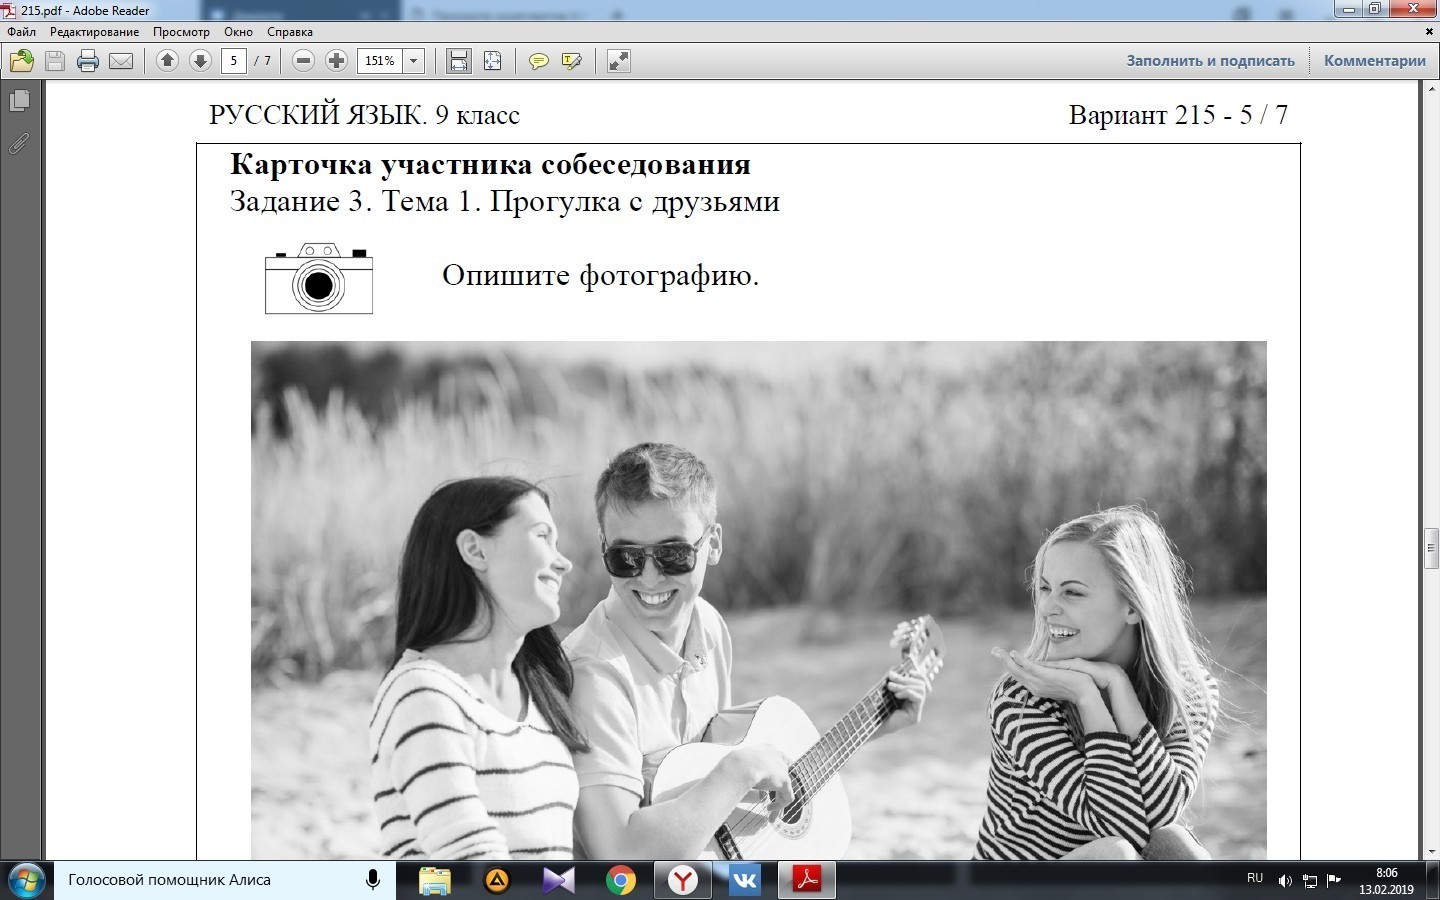This screenshot has width=1440, height=900.
Task: Go to previous page with up arrow
Action: [167, 61]
